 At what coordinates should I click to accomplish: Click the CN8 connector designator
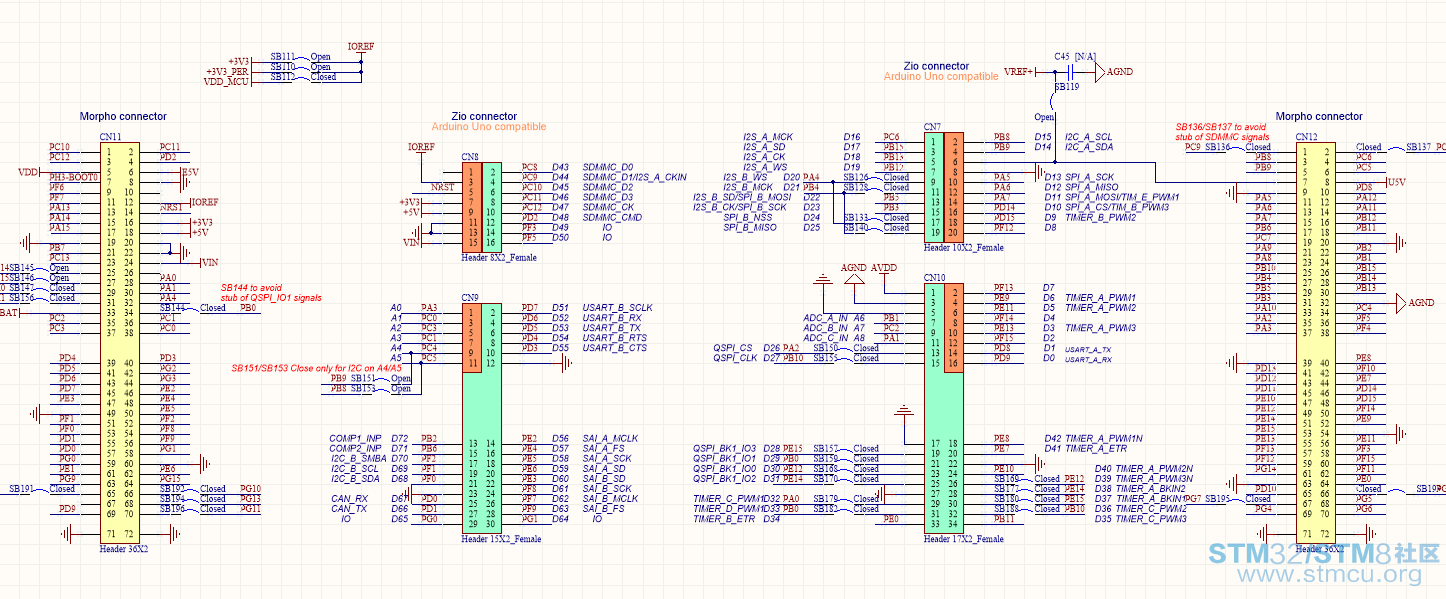coord(469,157)
